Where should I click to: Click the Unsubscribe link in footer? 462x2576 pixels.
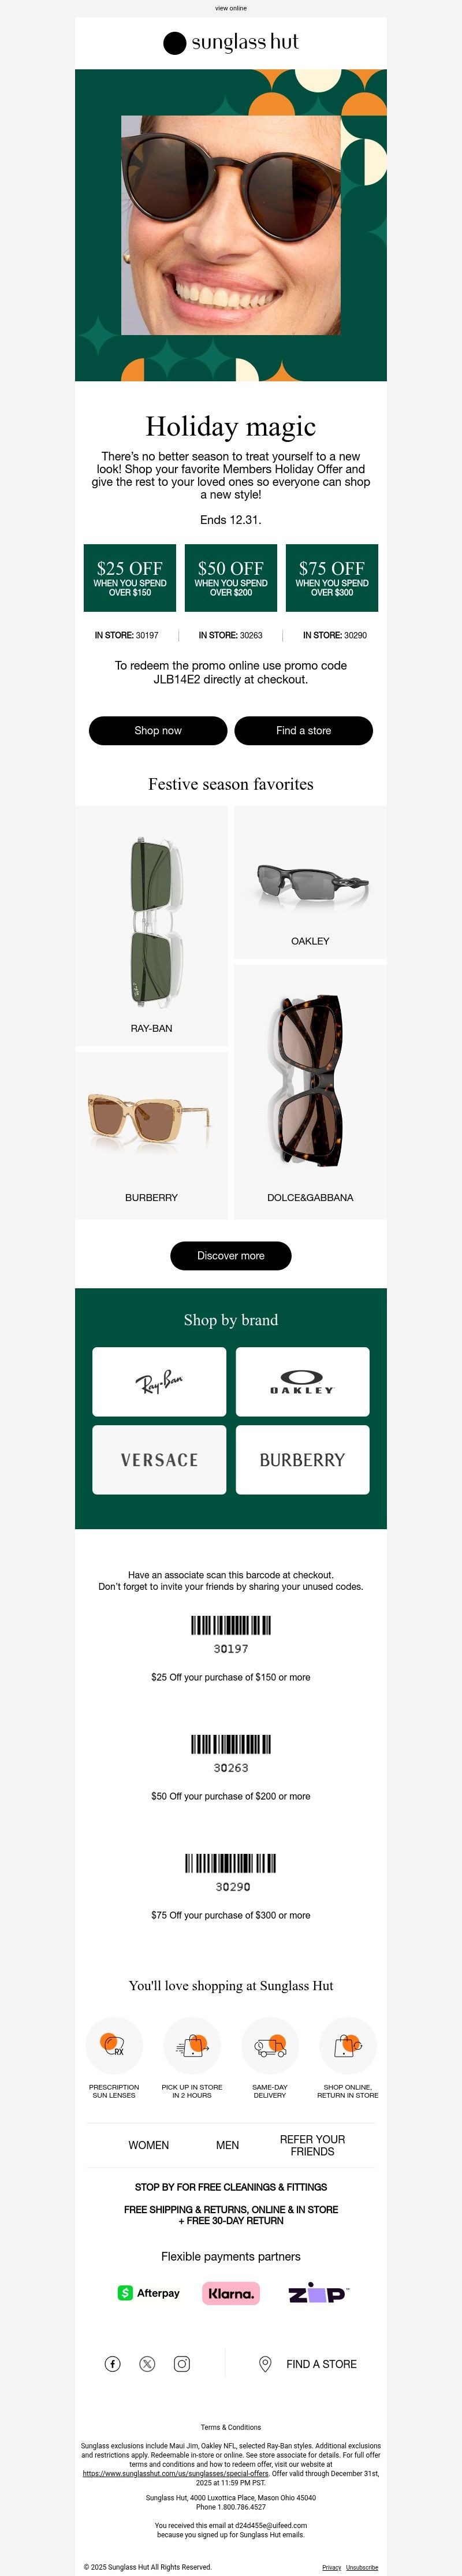pos(362,2567)
